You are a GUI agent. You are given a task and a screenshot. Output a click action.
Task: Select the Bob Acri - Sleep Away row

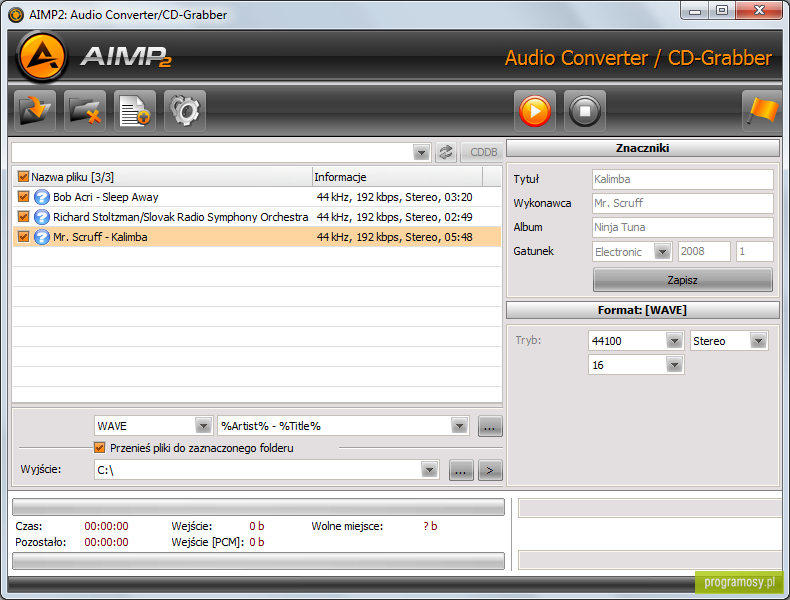257,197
